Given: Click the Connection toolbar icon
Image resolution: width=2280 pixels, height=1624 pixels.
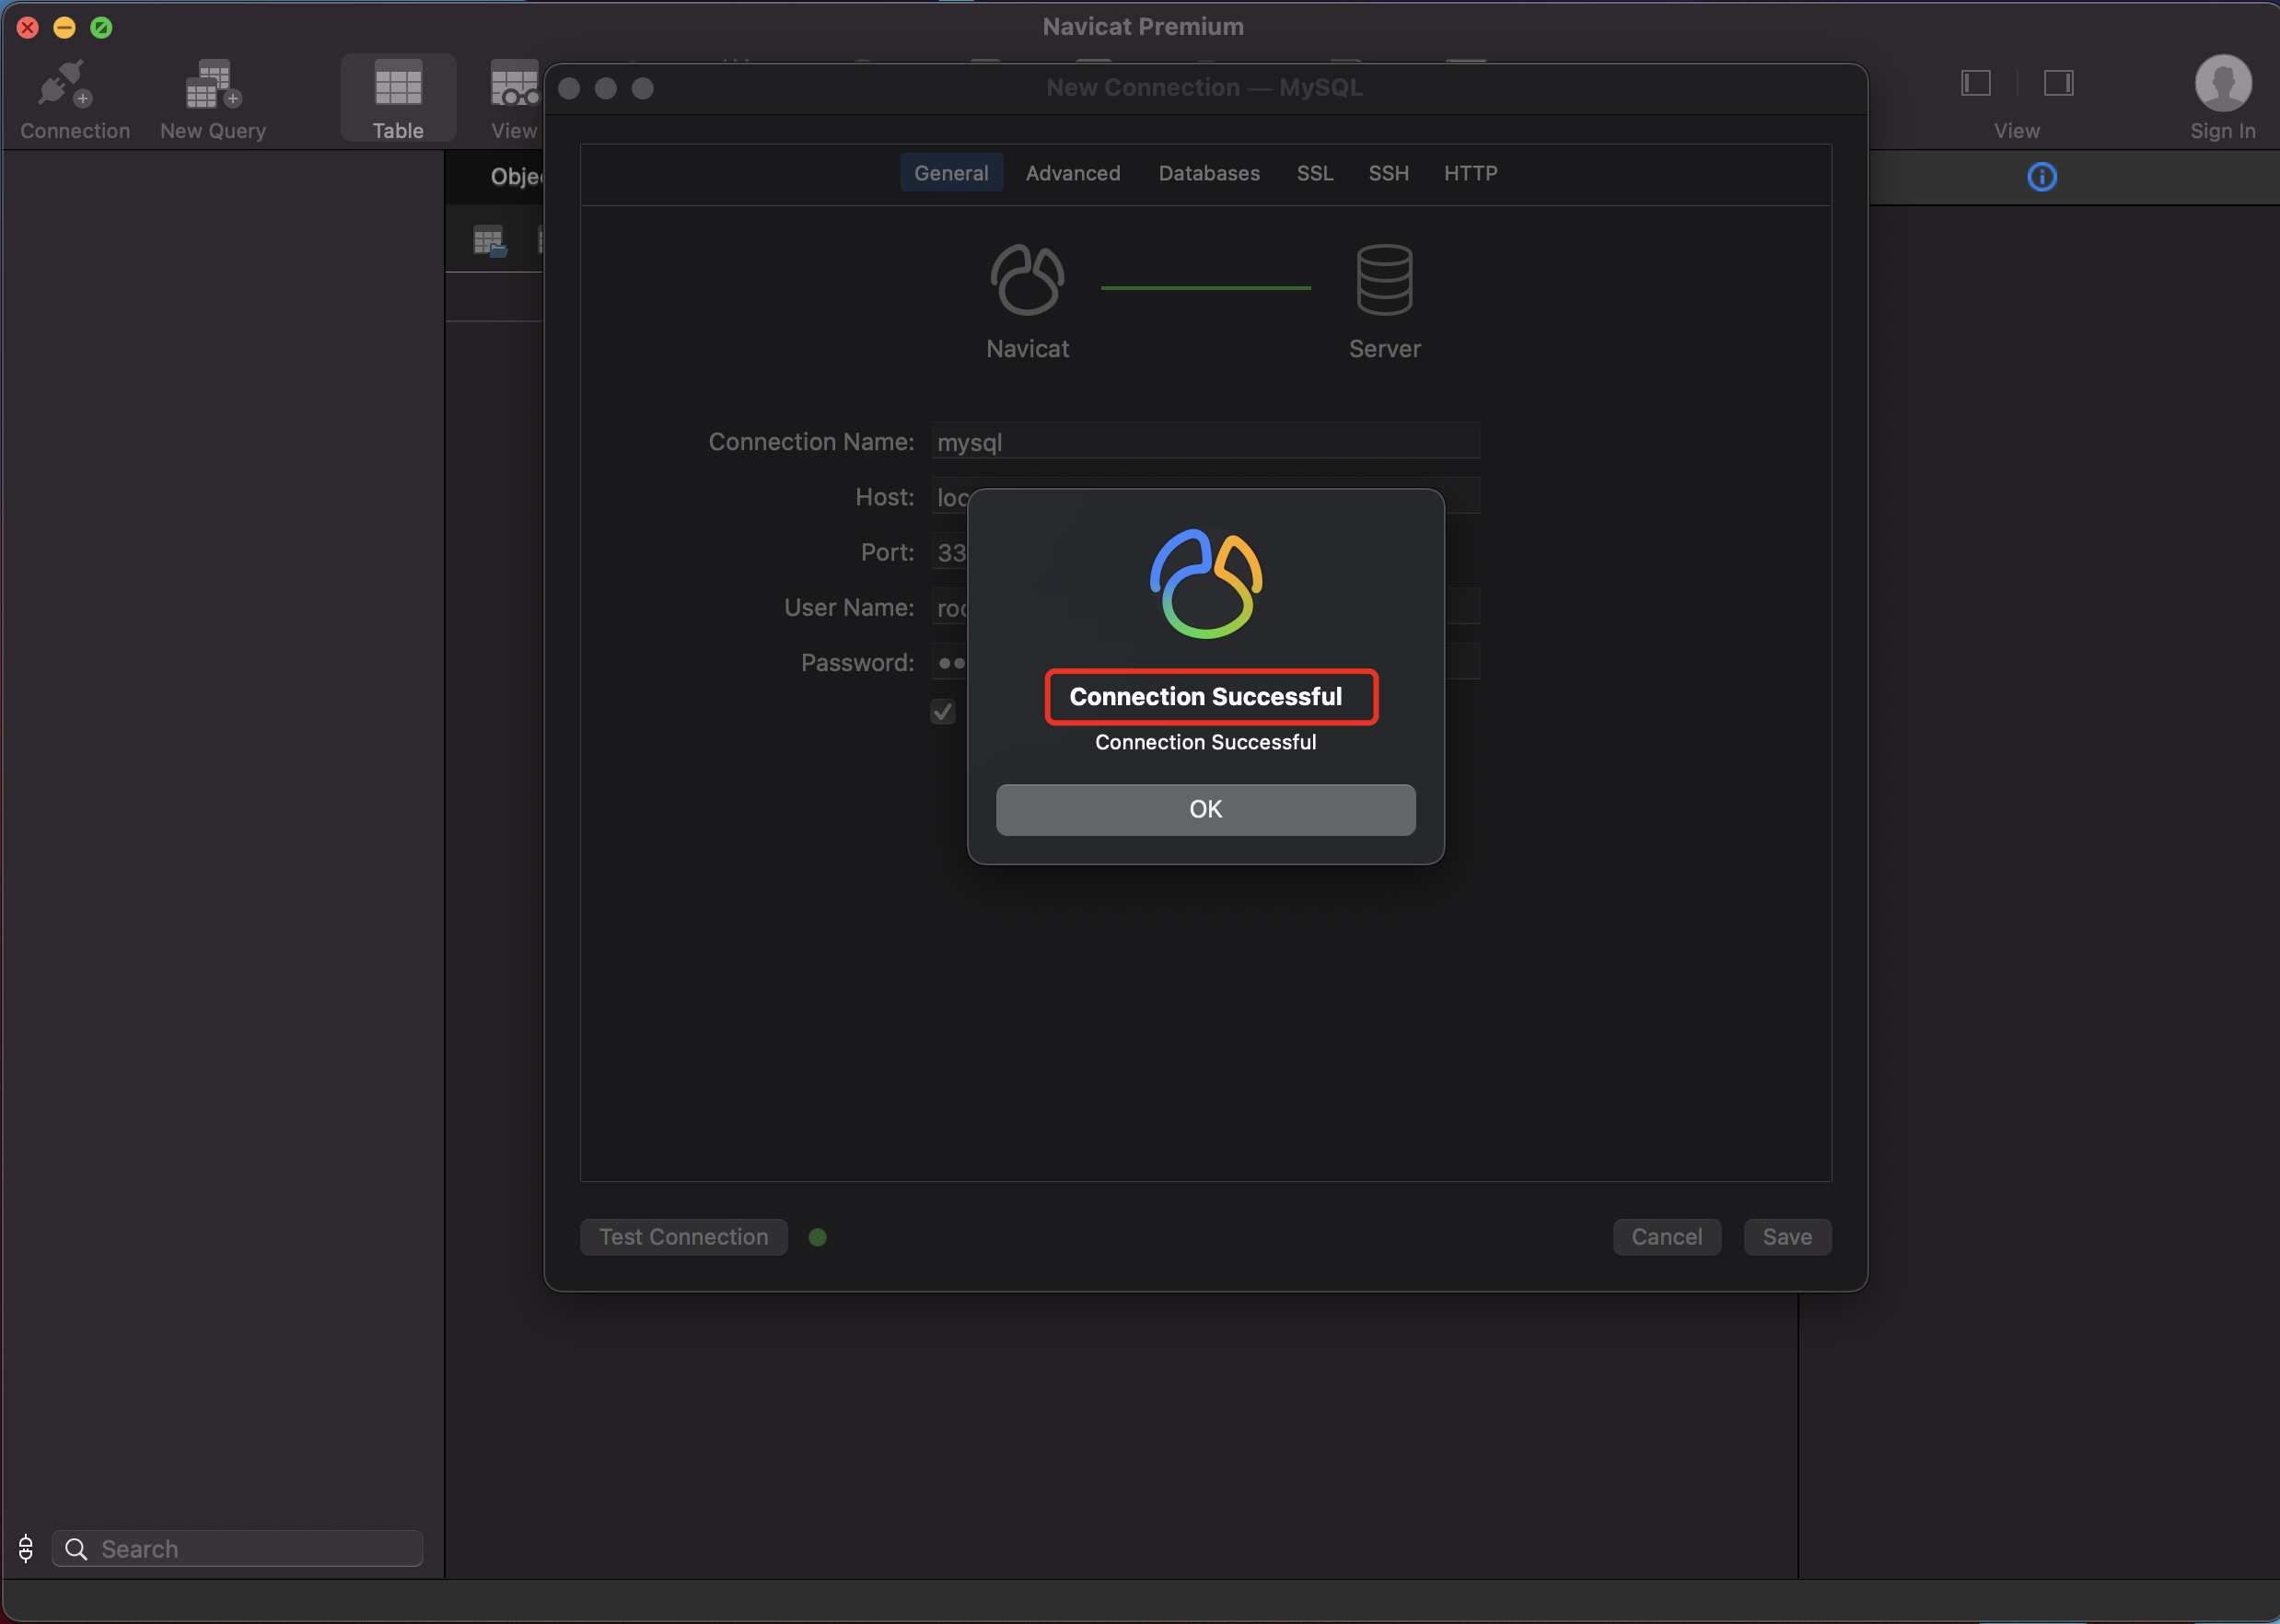Looking at the screenshot, I should tap(66, 85).
